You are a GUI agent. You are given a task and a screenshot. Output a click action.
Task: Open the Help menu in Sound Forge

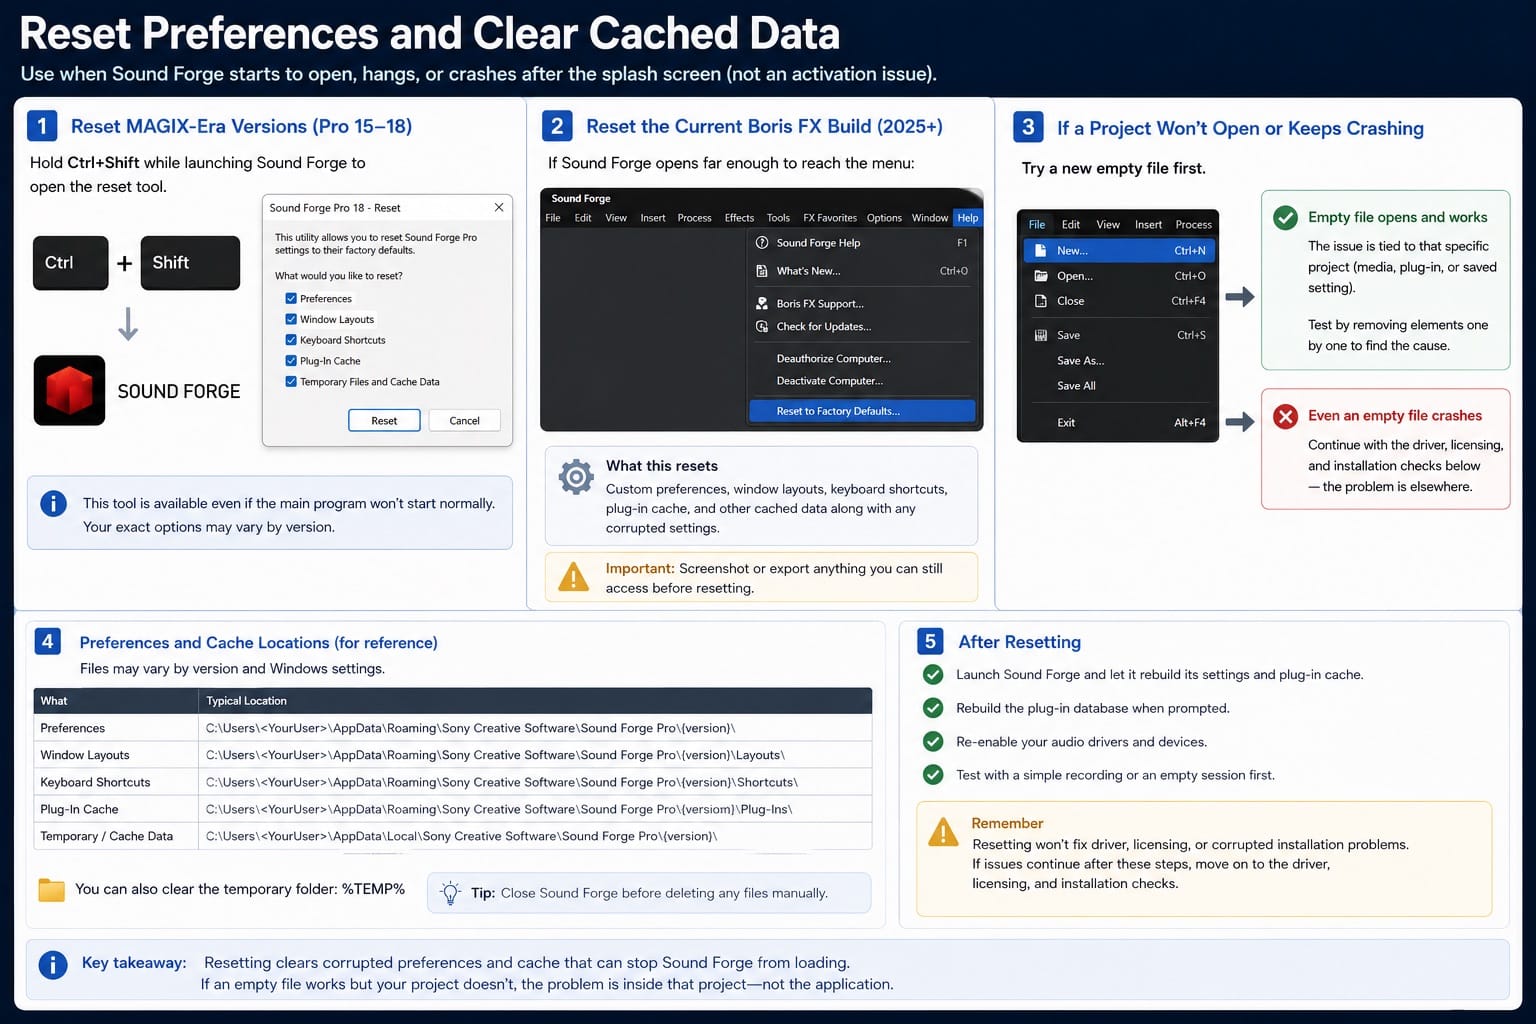tap(968, 218)
